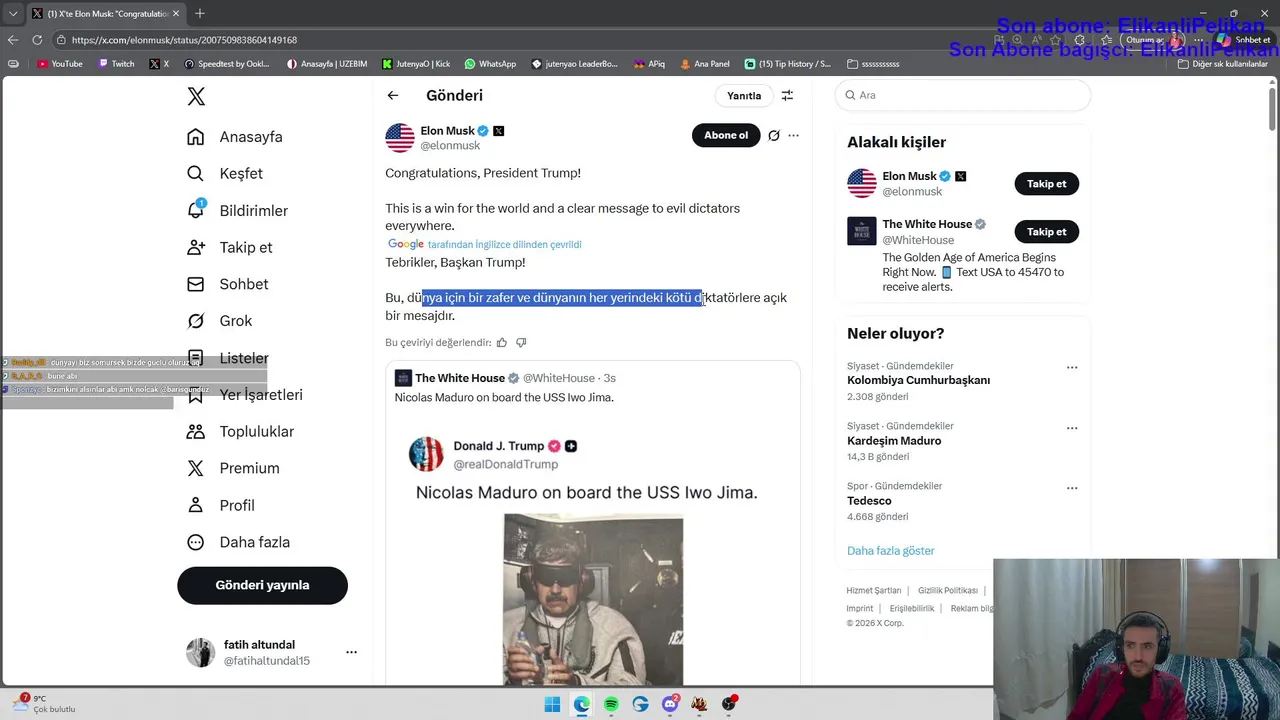1280x720 pixels.
Task: Open the sssssssss bookmark folder
Action: click(873, 64)
